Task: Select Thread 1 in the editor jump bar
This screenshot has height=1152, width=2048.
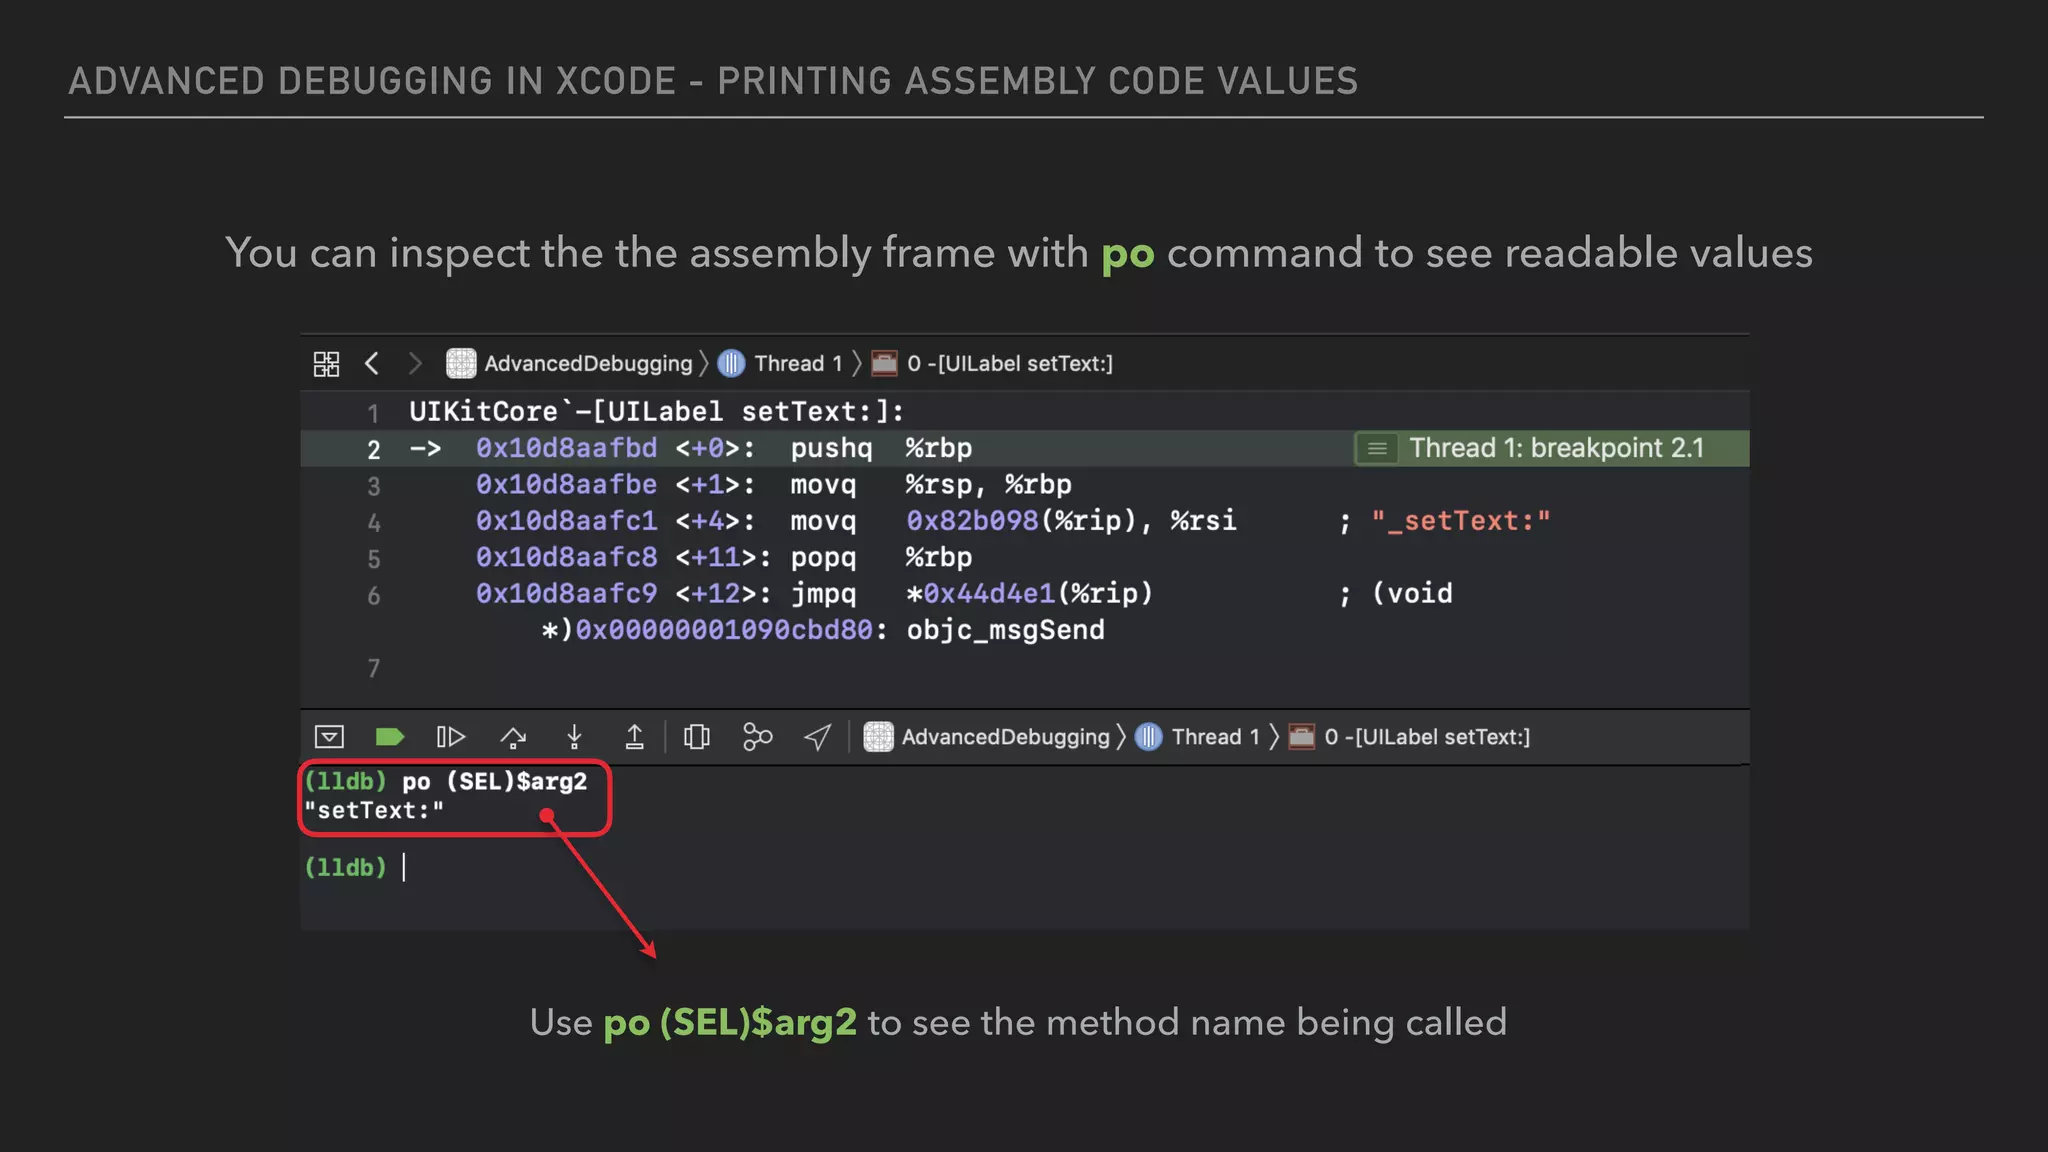Action: click(780, 363)
